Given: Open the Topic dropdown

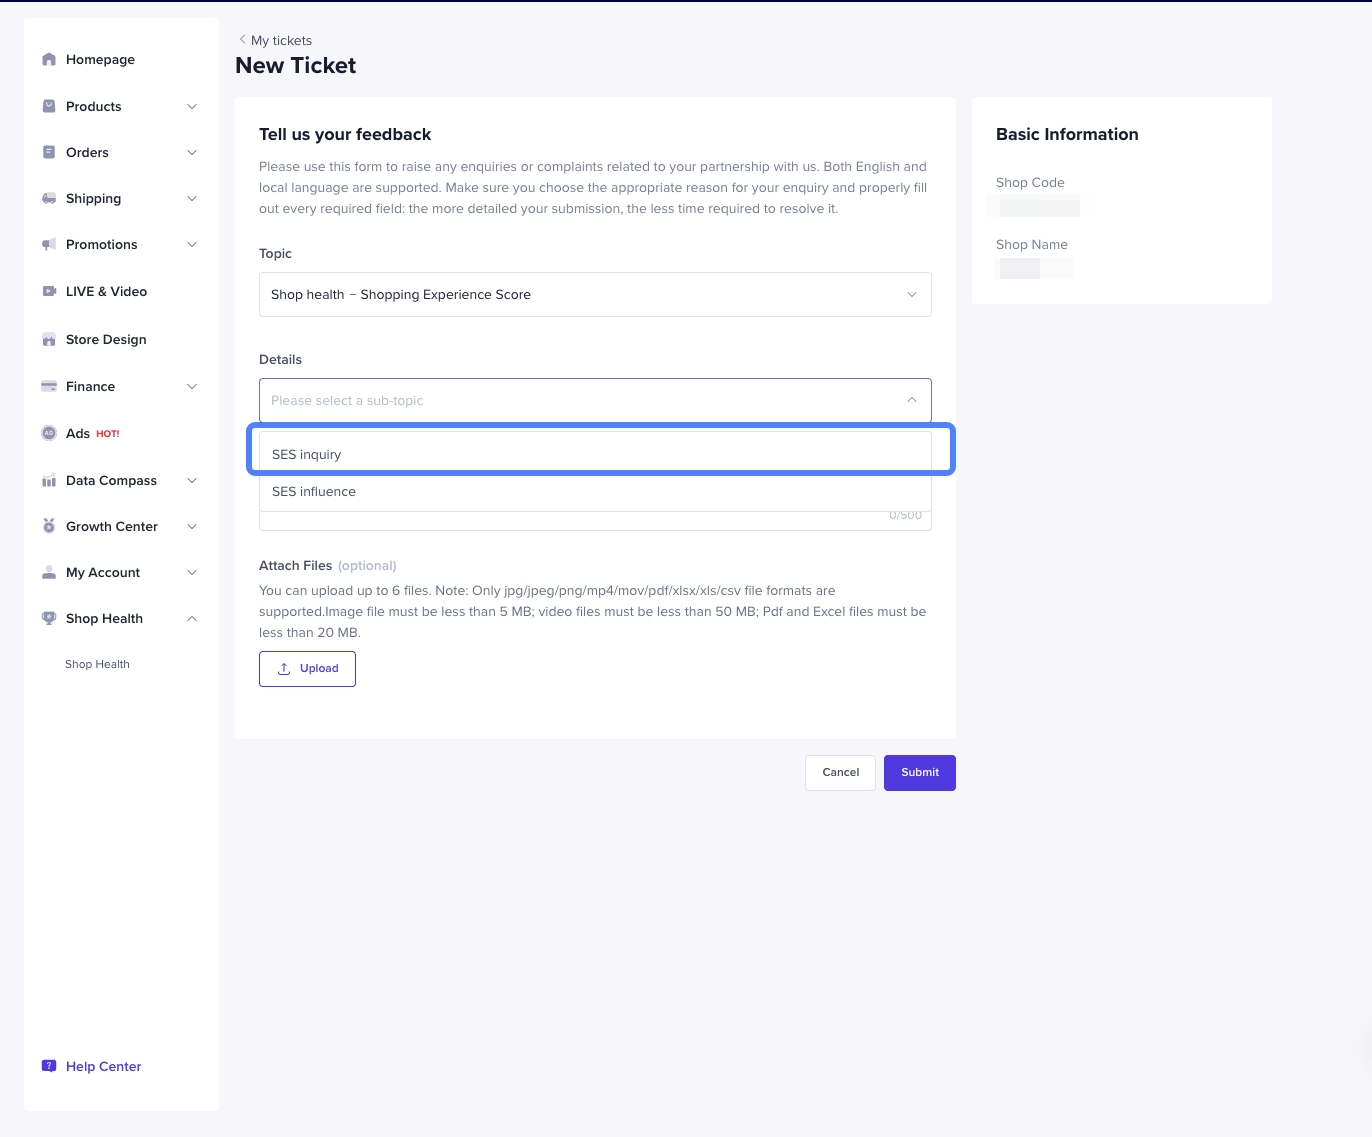Looking at the screenshot, I should click(x=595, y=295).
